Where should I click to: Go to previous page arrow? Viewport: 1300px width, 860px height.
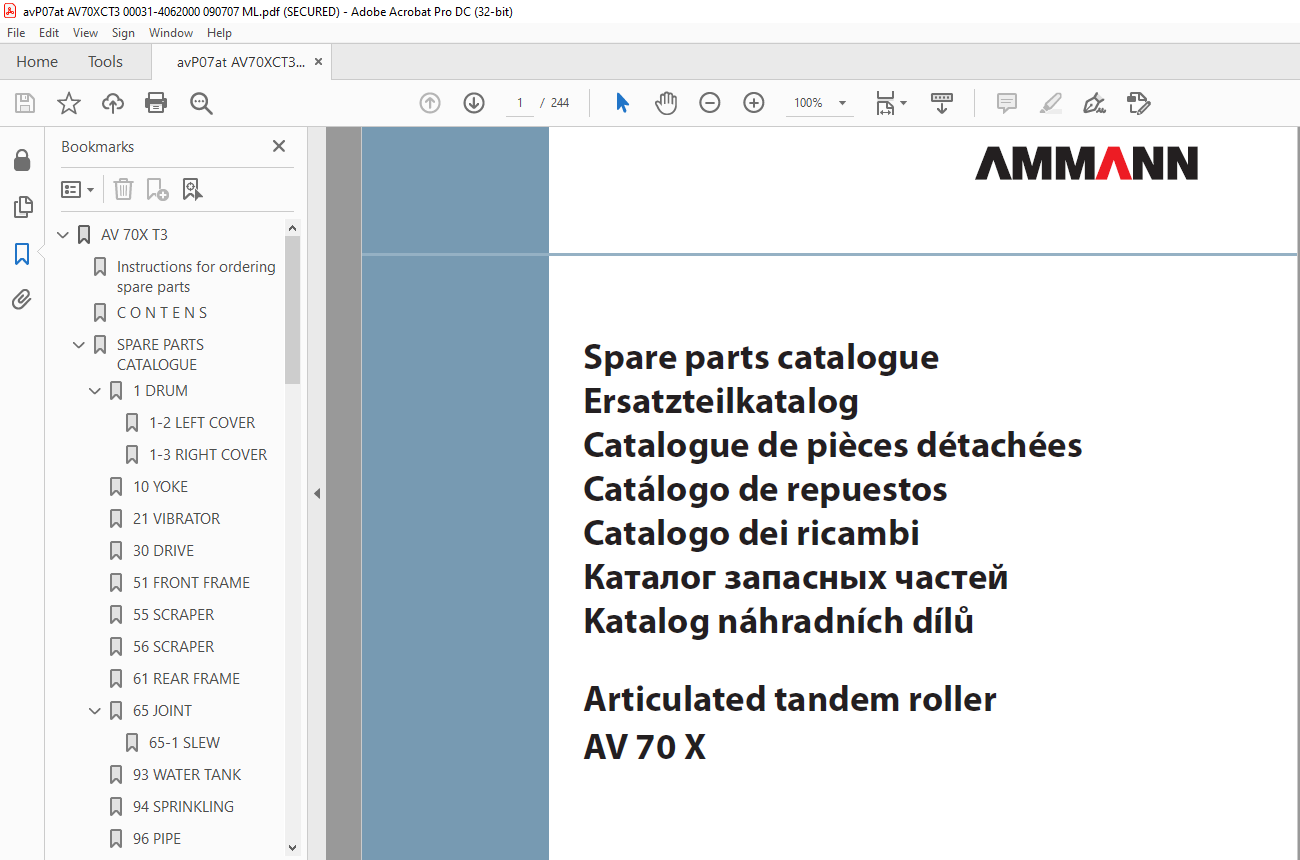(x=430, y=103)
